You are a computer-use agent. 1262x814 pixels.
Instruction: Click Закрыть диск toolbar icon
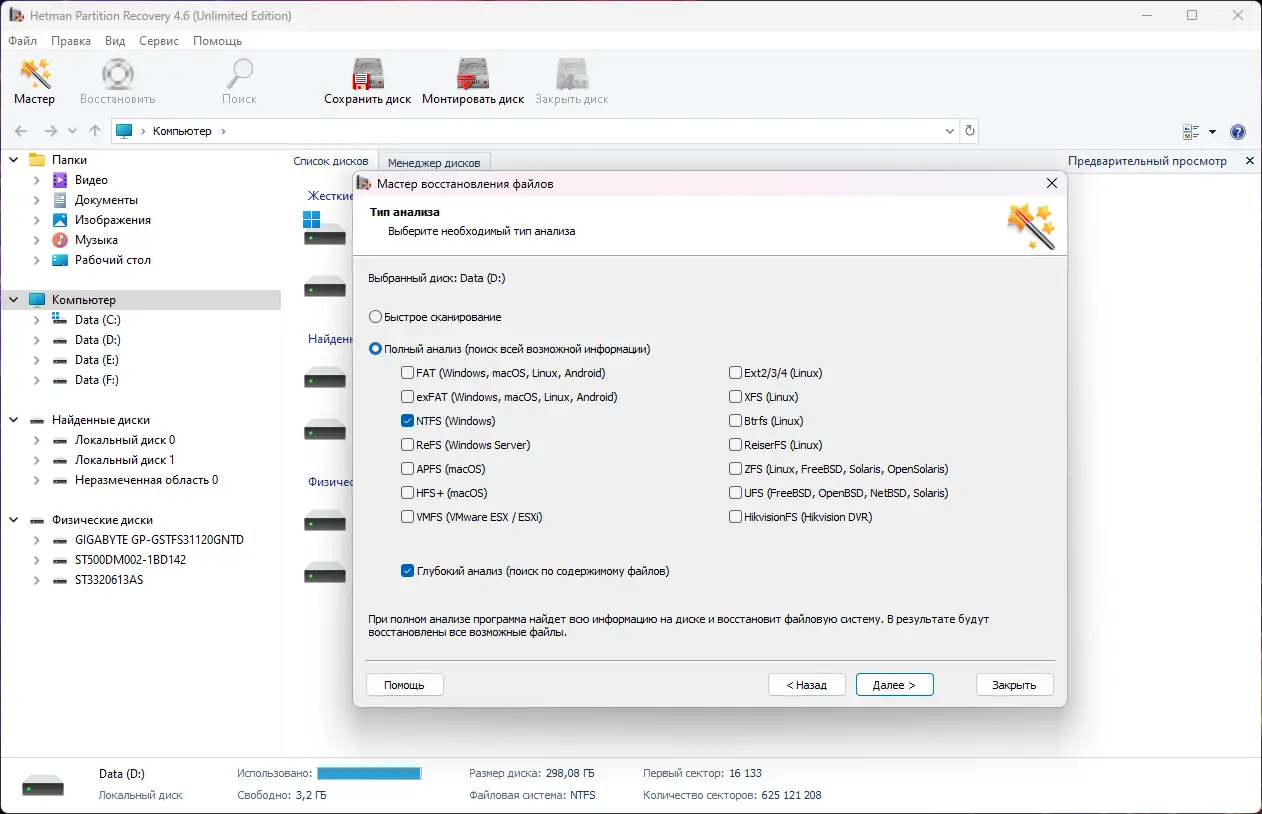click(x=572, y=75)
